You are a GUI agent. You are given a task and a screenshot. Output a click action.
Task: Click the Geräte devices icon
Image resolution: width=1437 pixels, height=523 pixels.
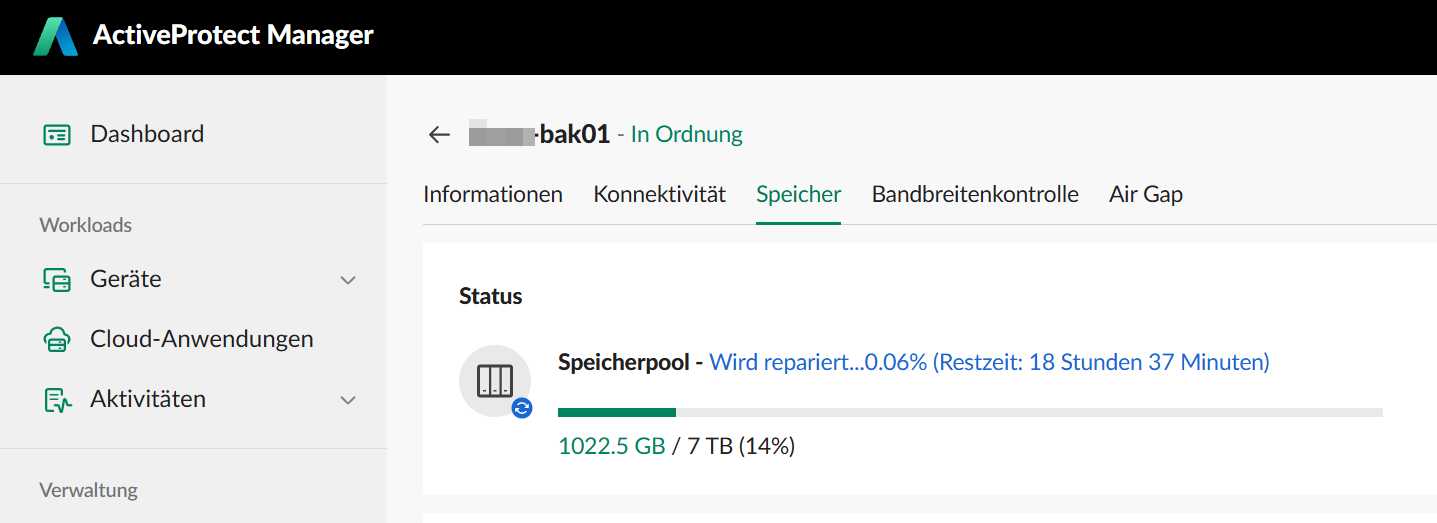point(57,279)
